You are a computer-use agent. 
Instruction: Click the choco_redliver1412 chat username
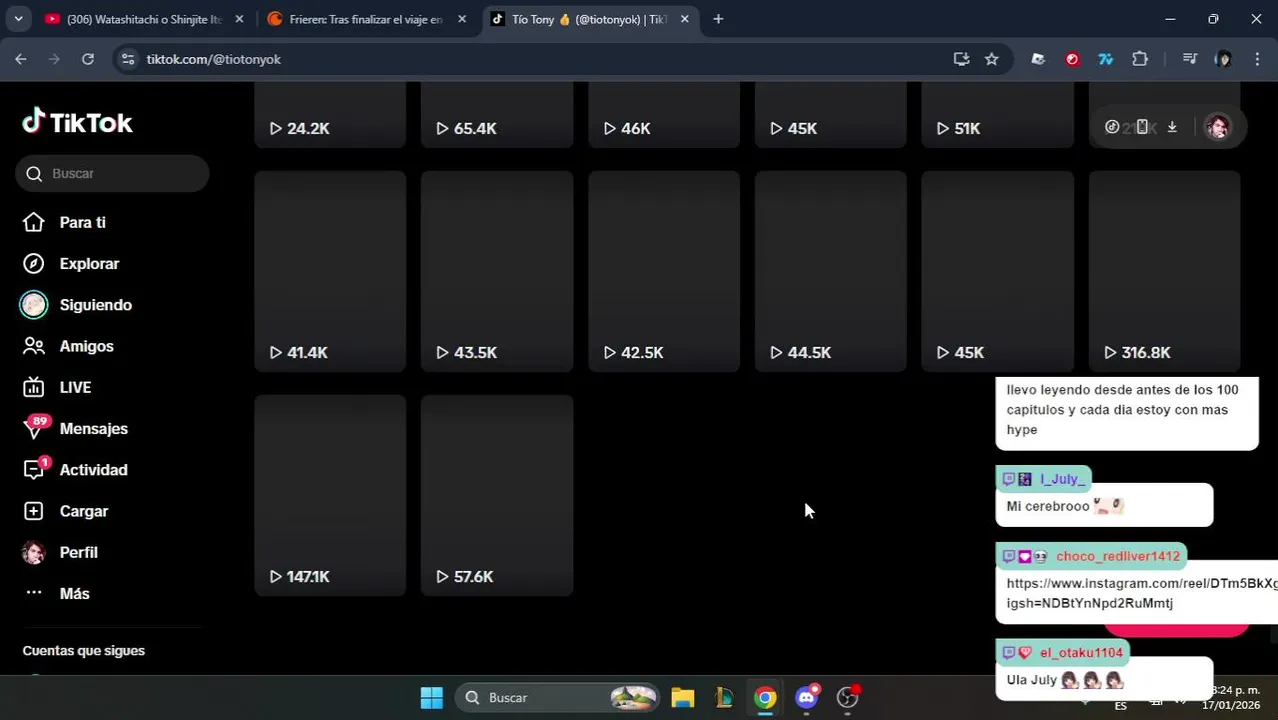tap(1117, 556)
